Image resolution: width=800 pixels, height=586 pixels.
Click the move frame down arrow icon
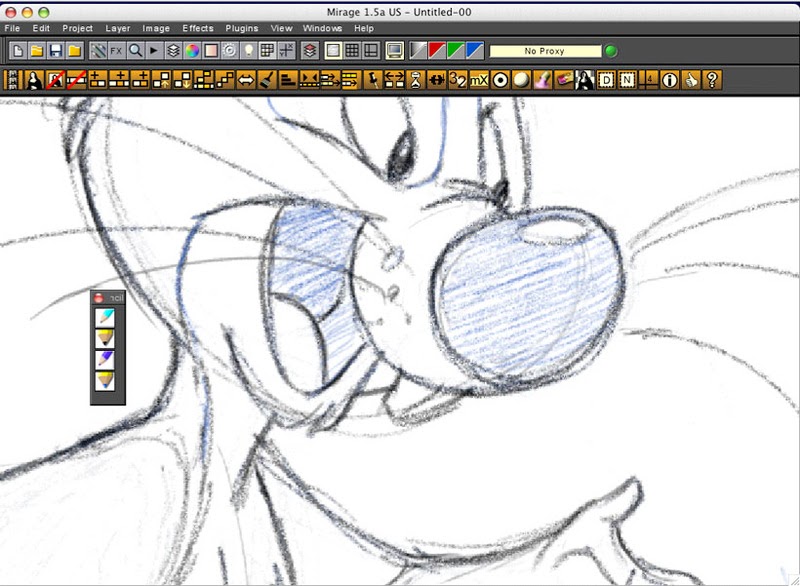point(182,80)
